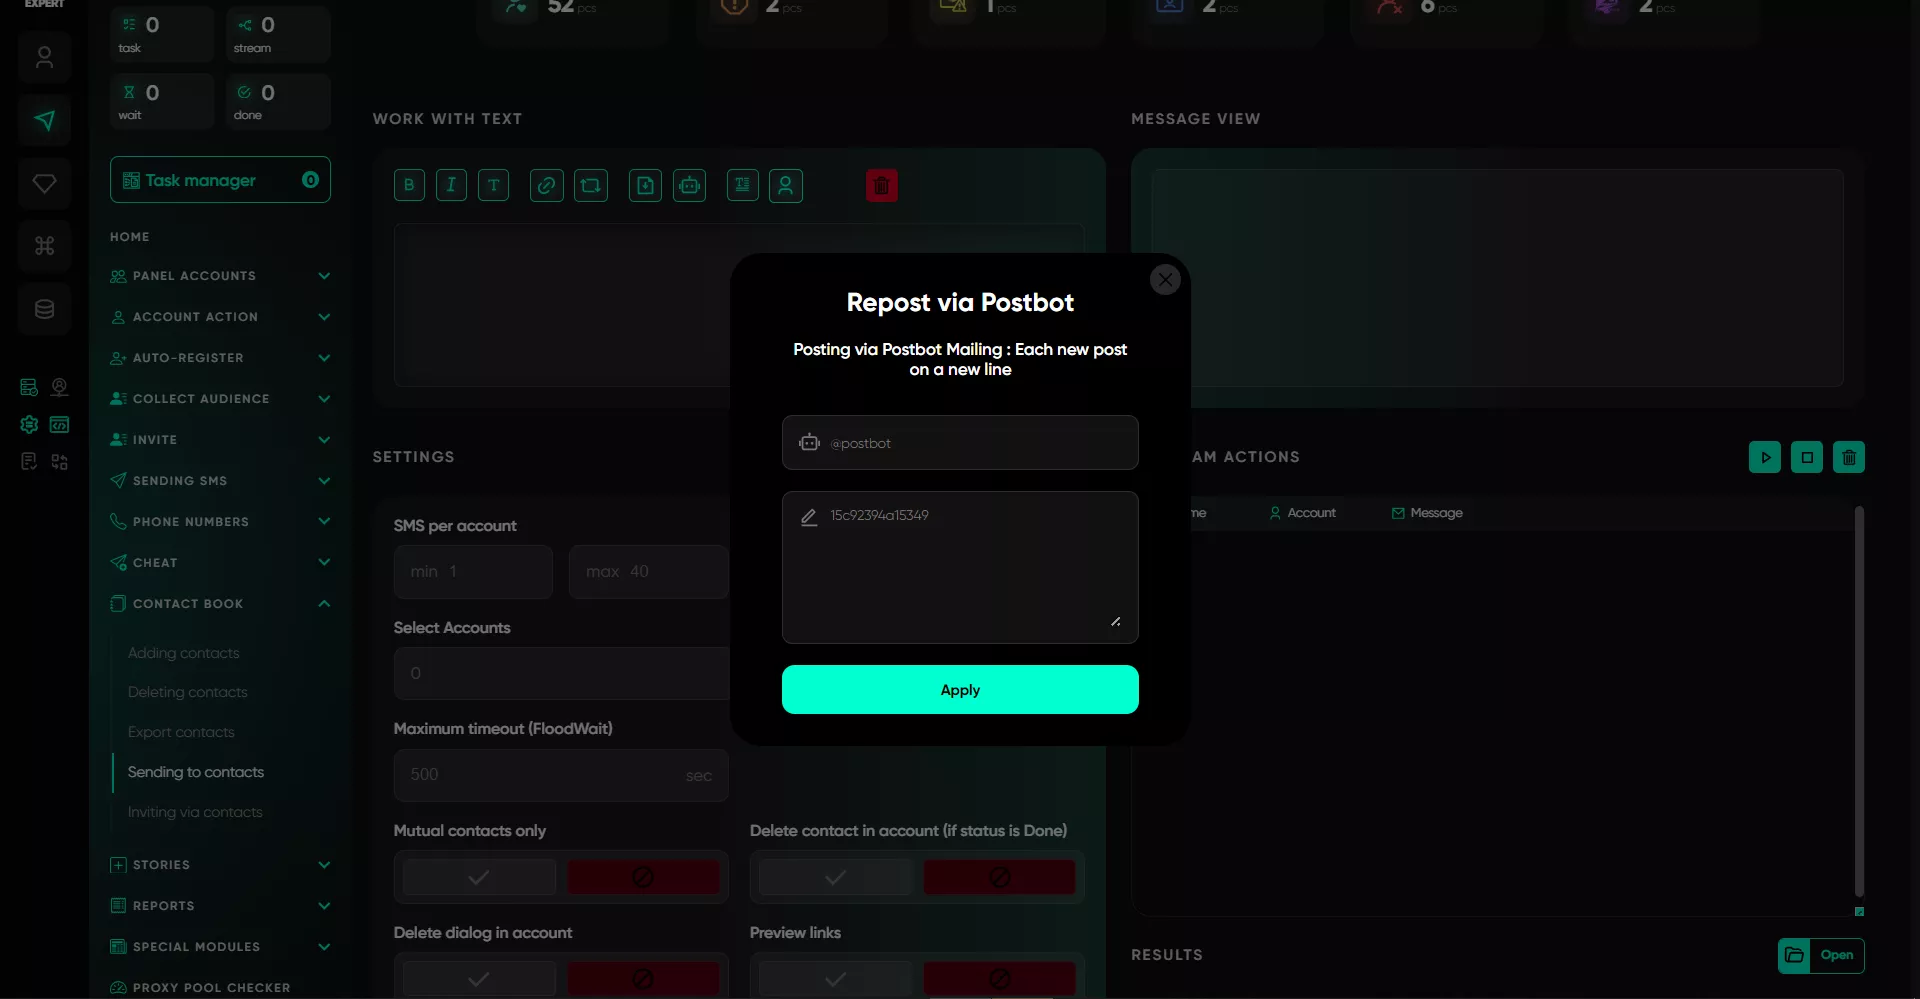Click the folder icon beside Open in Results
1920x999 pixels.
click(1794, 955)
